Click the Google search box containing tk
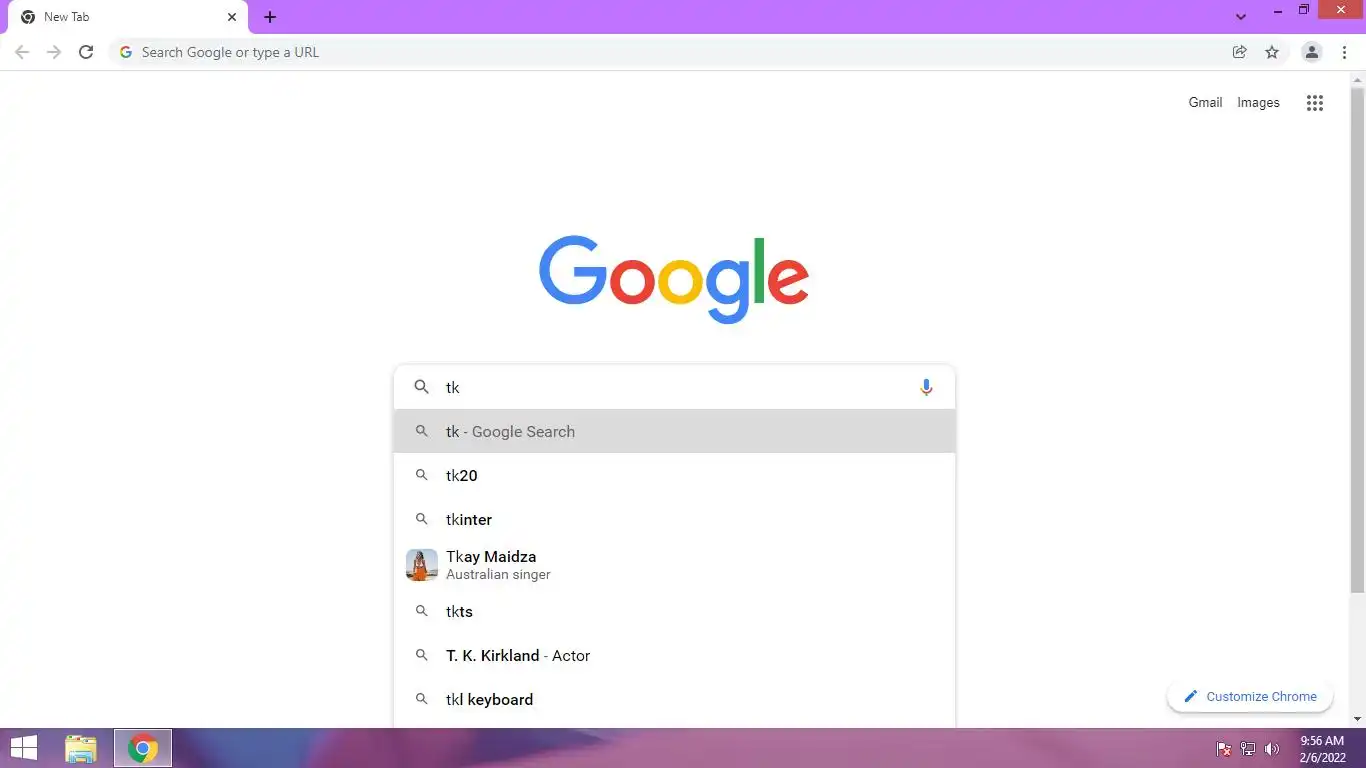 tap(675, 387)
